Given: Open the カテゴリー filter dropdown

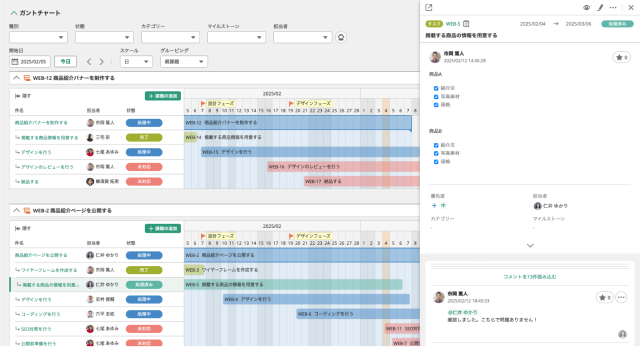Looking at the screenshot, I should coord(171,38).
